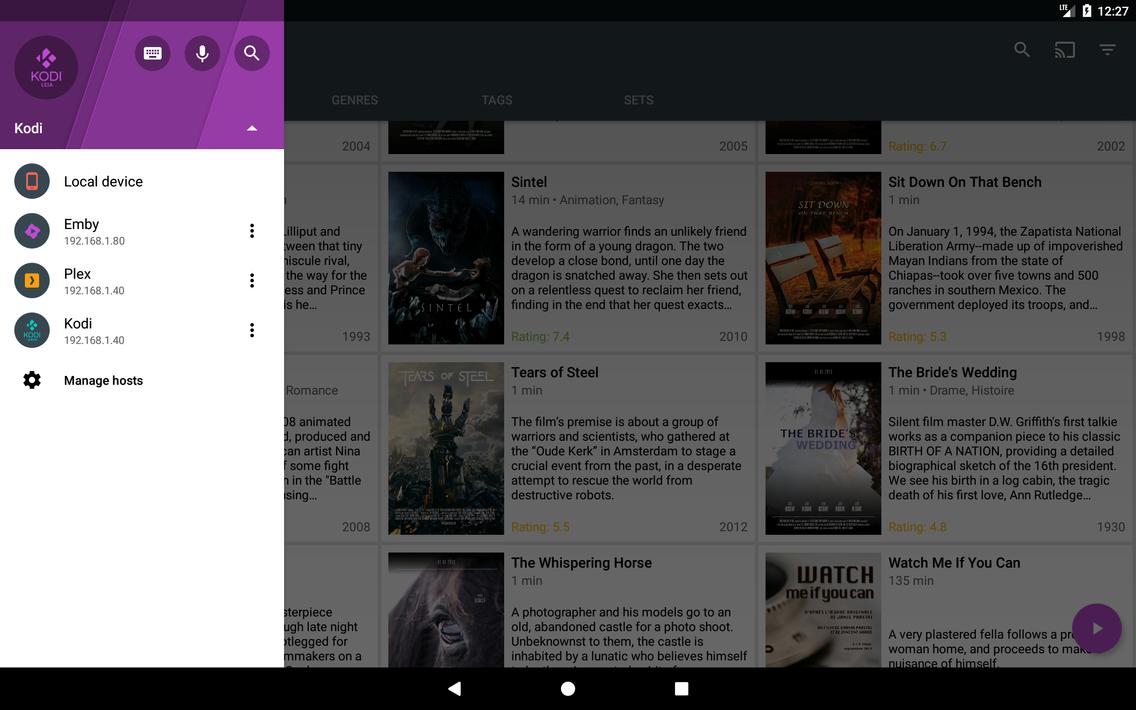The height and width of the screenshot is (710, 1136).
Task: Click Rating: 5.3 on Sit Down card
Action: click(917, 337)
